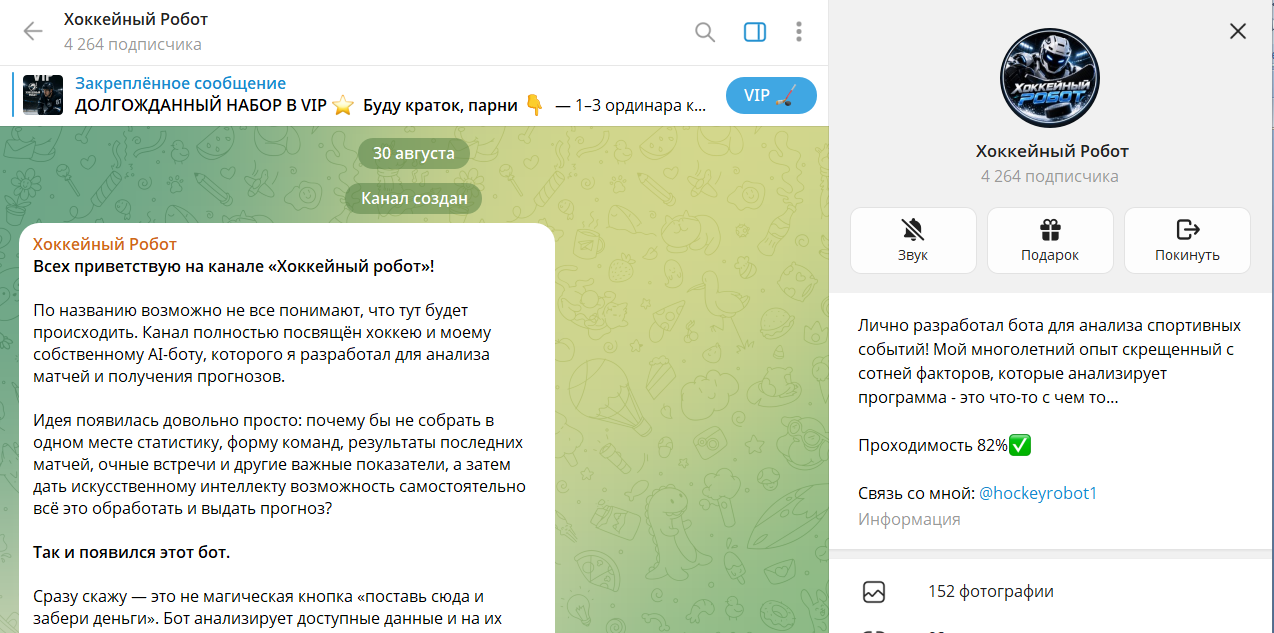Click the profile name under the avatar
This screenshot has width=1274, height=633.
pyautogui.click(x=1052, y=151)
